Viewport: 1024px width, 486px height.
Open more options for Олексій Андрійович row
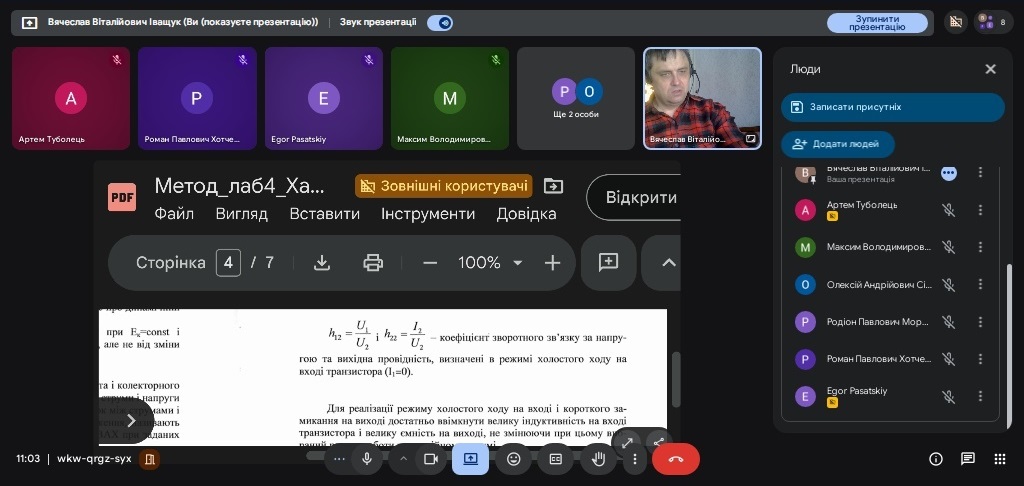coord(980,285)
